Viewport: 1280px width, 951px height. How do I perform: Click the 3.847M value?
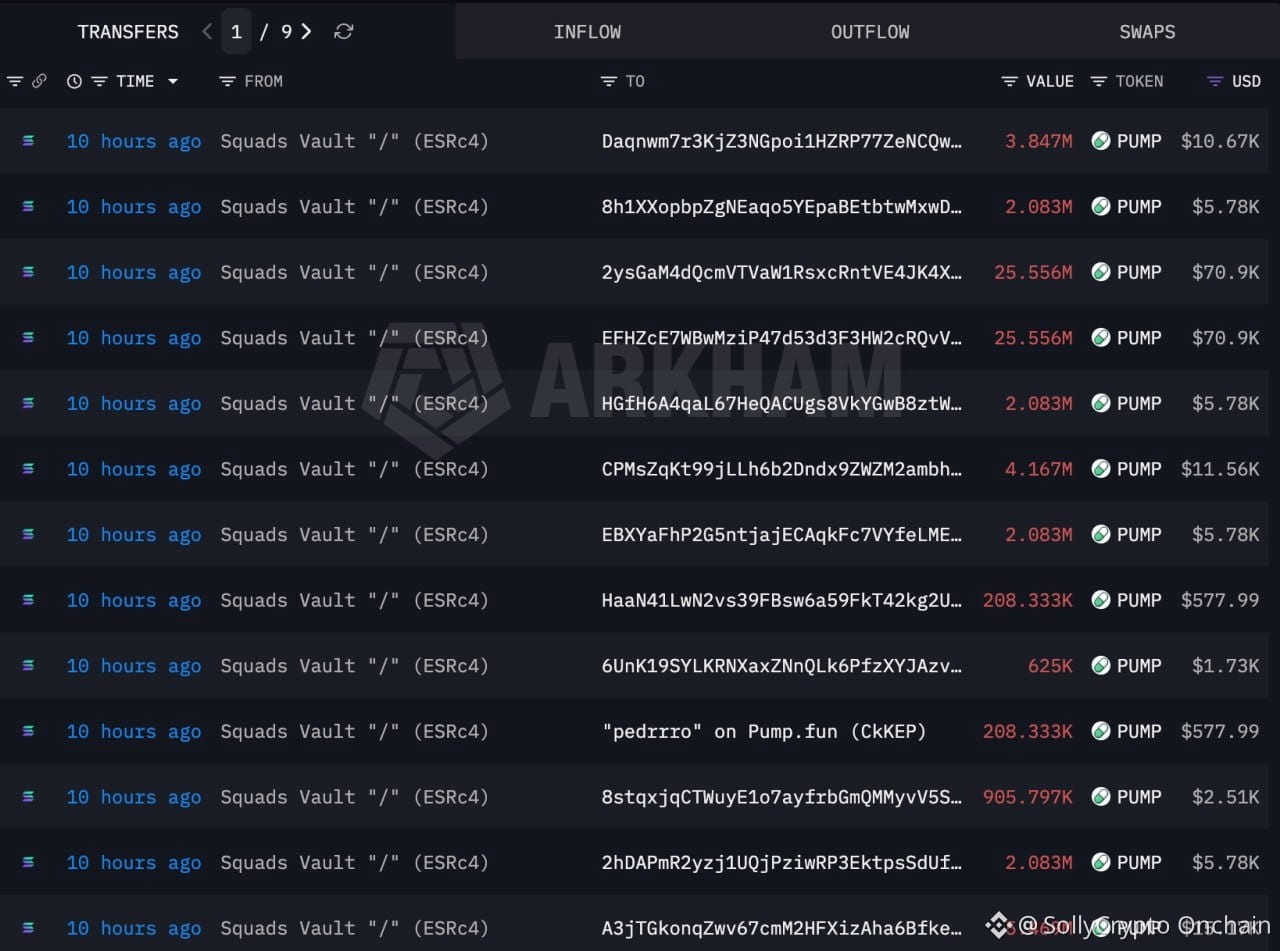tap(1039, 141)
